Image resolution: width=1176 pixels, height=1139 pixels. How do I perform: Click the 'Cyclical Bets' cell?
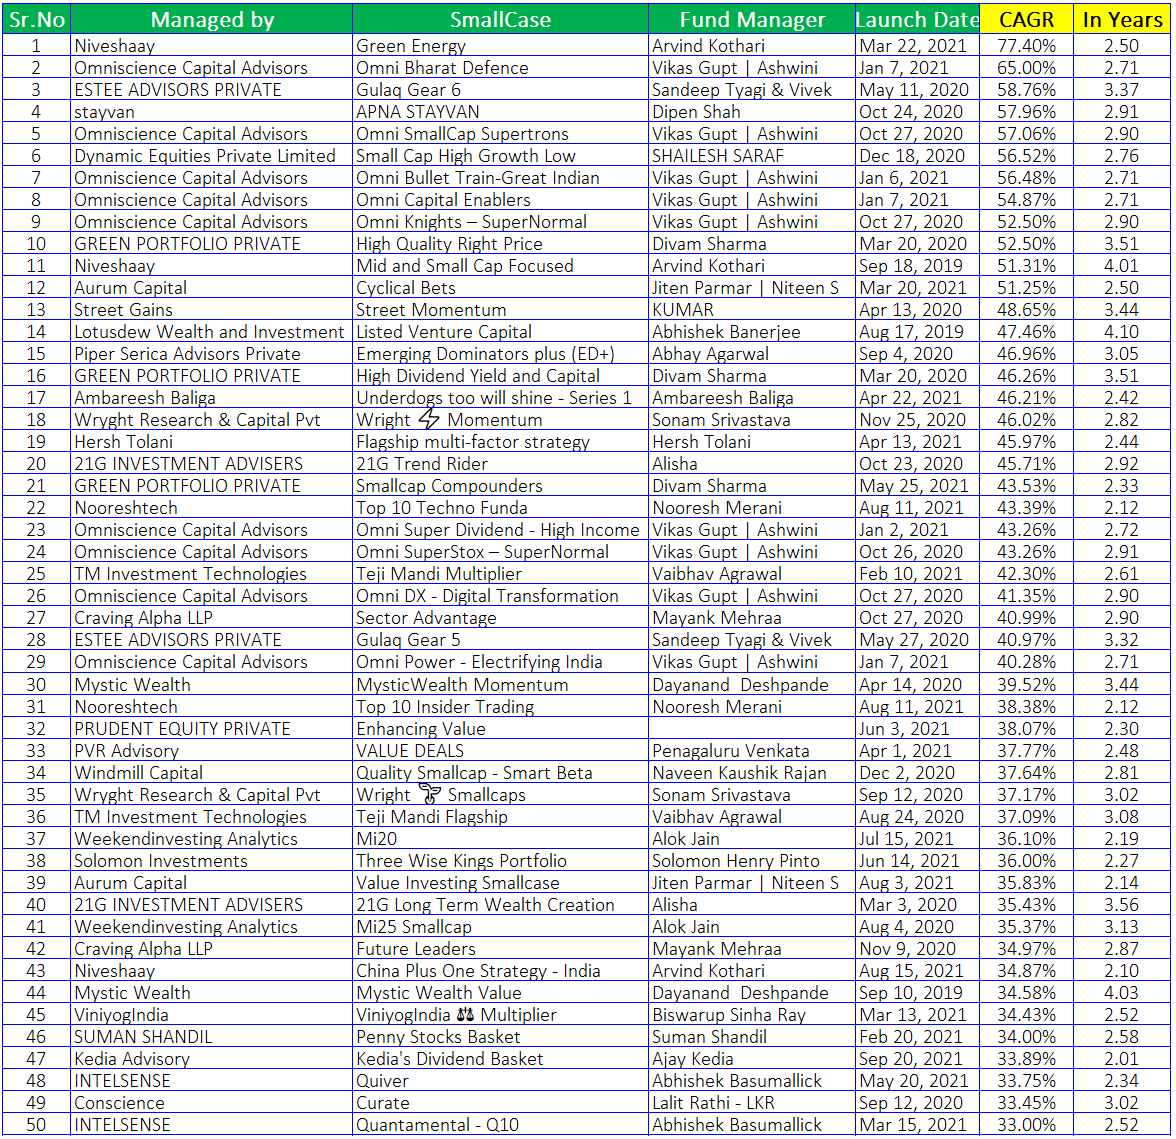click(500, 288)
